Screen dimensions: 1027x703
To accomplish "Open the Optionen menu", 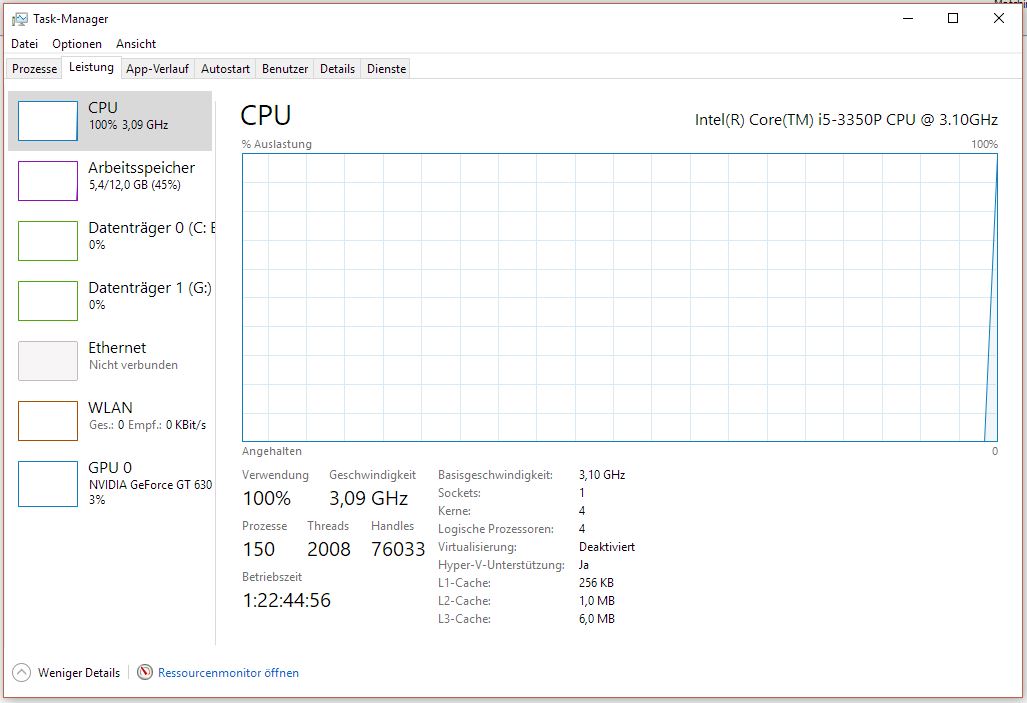I will pyautogui.click(x=76, y=43).
